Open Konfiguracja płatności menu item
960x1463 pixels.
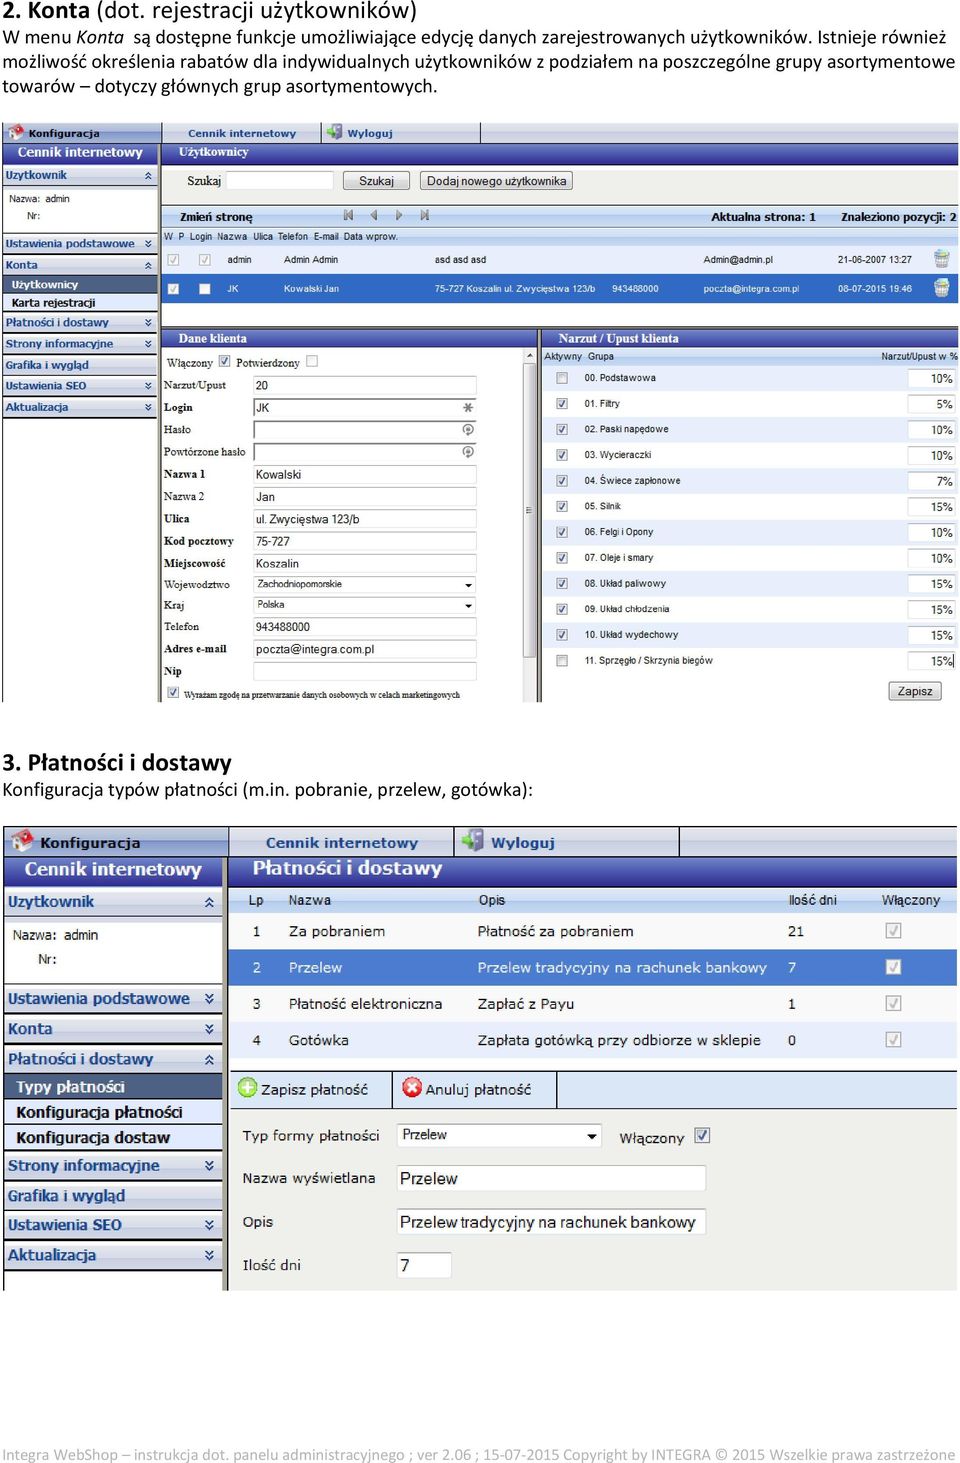pyautogui.click(x=113, y=1112)
